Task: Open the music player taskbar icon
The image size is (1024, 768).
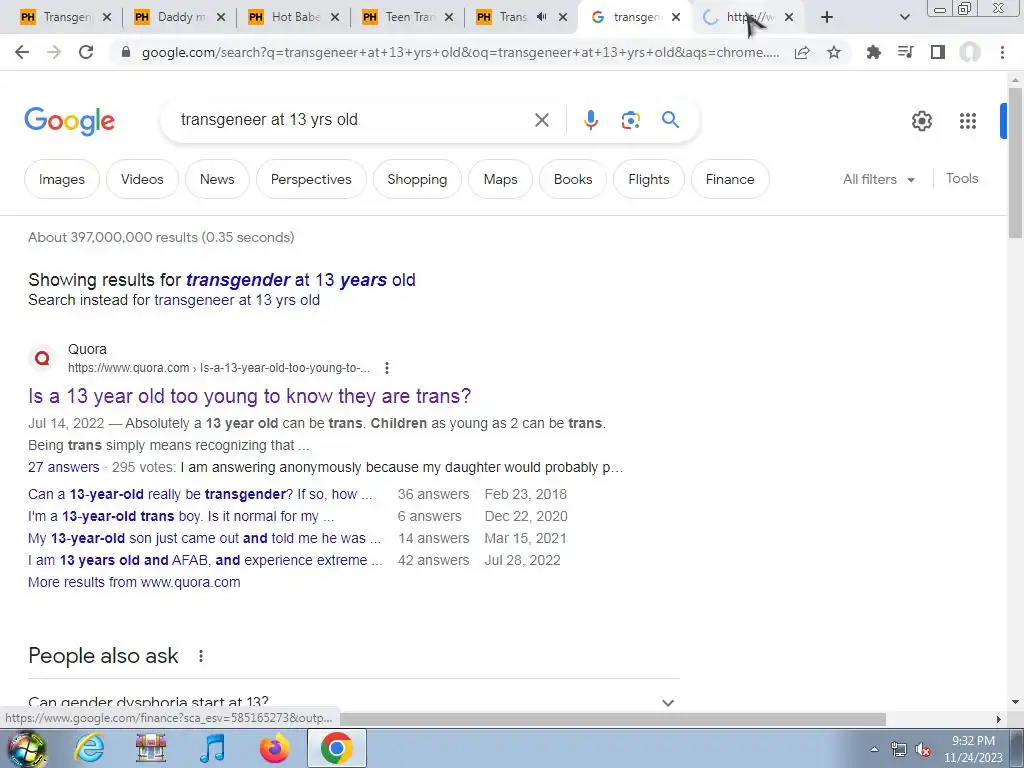Action: click(x=212, y=748)
